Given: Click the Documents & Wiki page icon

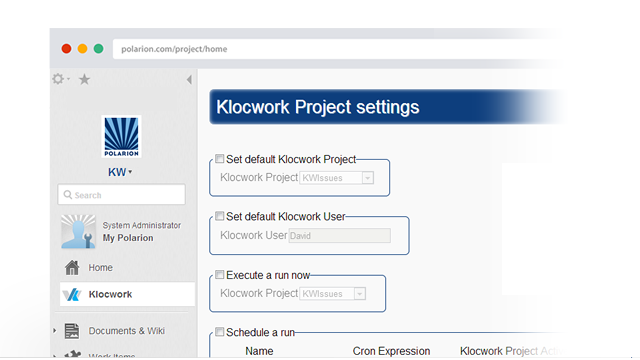Looking at the screenshot, I should (x=72, y=331).
